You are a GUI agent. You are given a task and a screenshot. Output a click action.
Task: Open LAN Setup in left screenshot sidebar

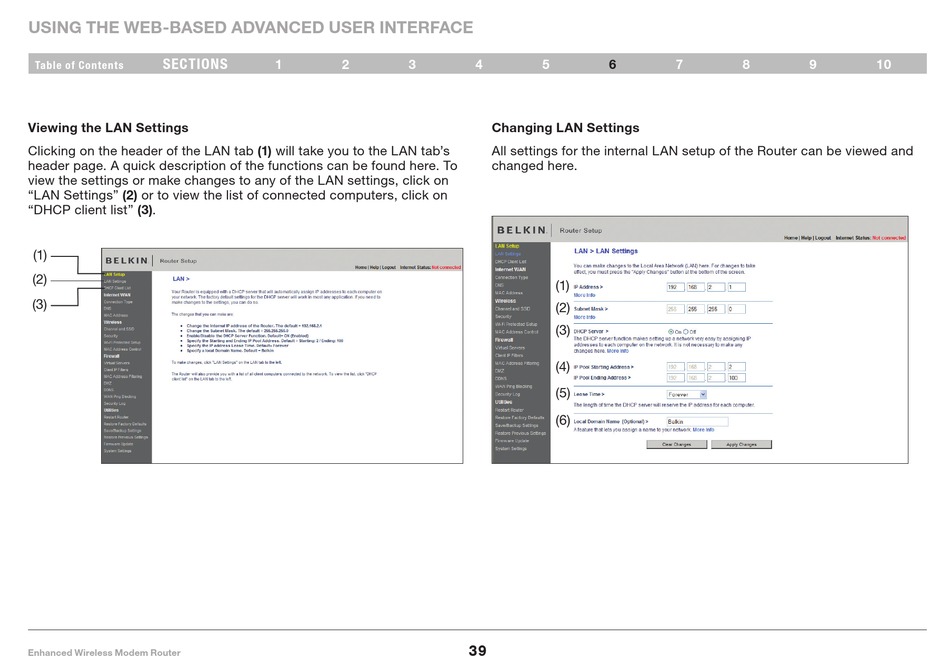[x=115, y=274]
